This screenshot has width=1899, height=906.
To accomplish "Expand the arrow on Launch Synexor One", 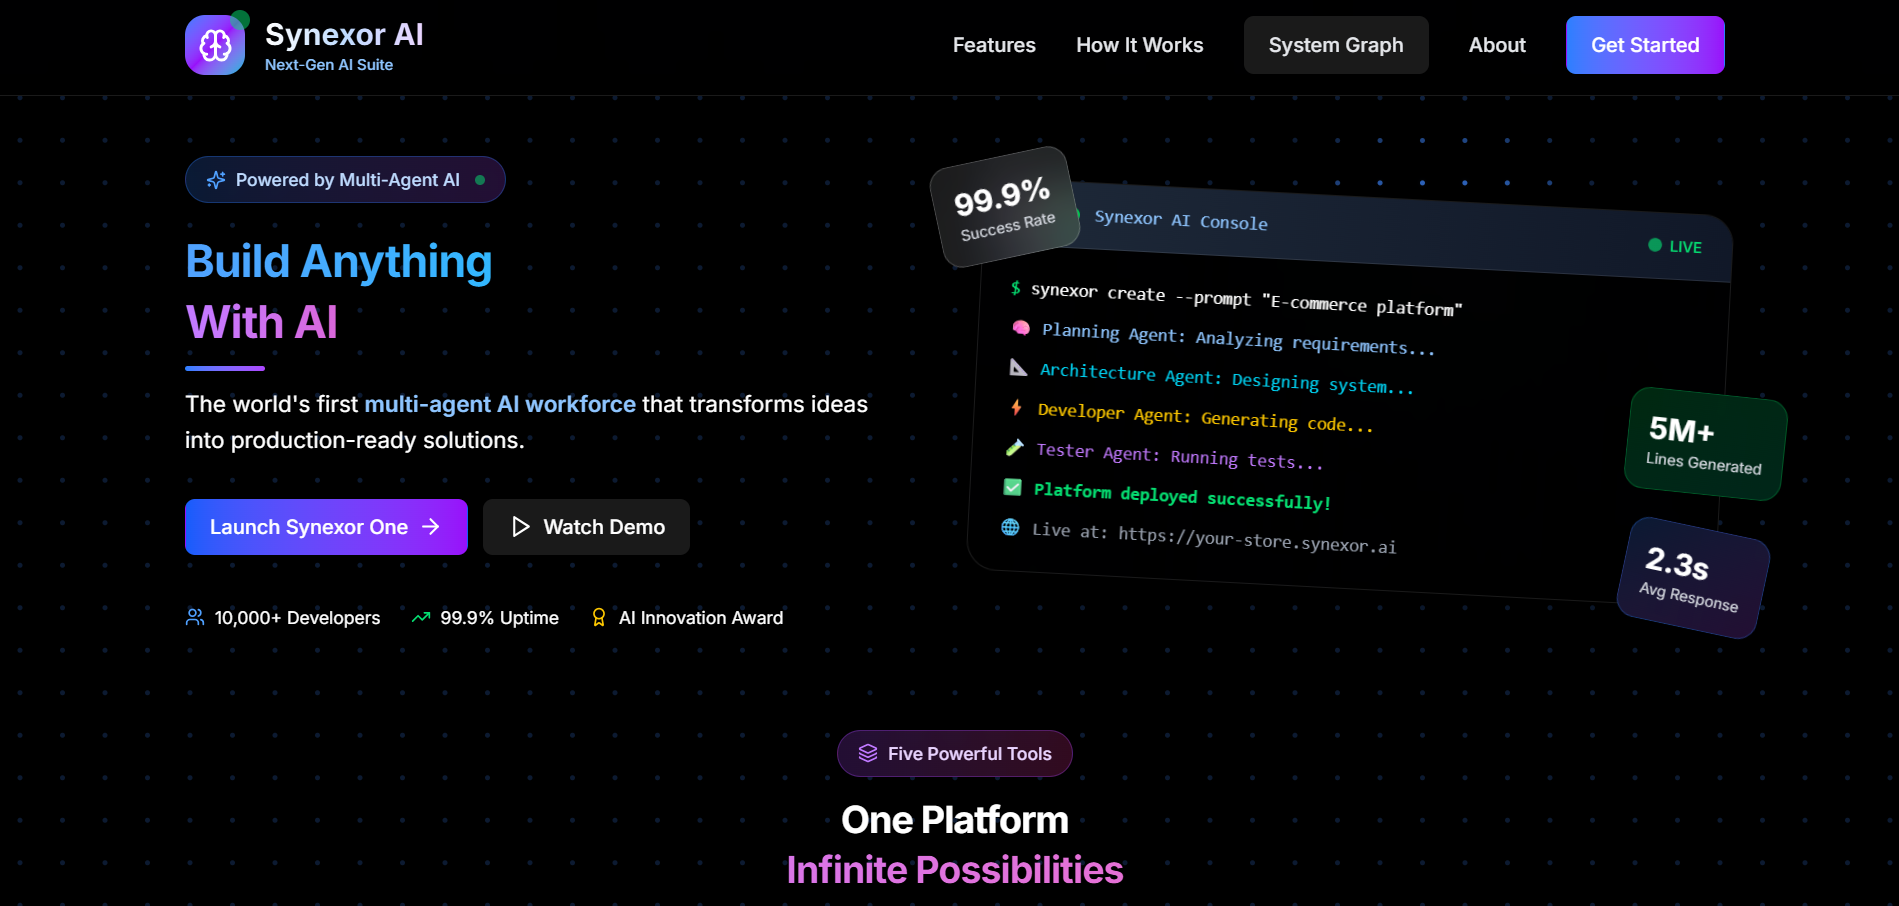I will 431,527.
